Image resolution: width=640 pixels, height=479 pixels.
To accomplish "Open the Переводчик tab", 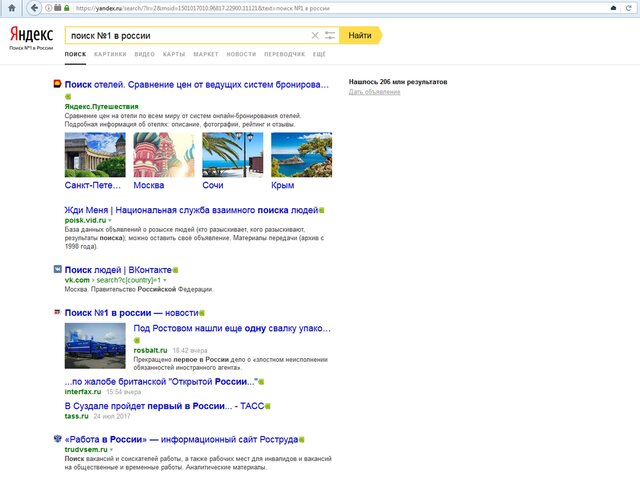I will tap(284, 54).
